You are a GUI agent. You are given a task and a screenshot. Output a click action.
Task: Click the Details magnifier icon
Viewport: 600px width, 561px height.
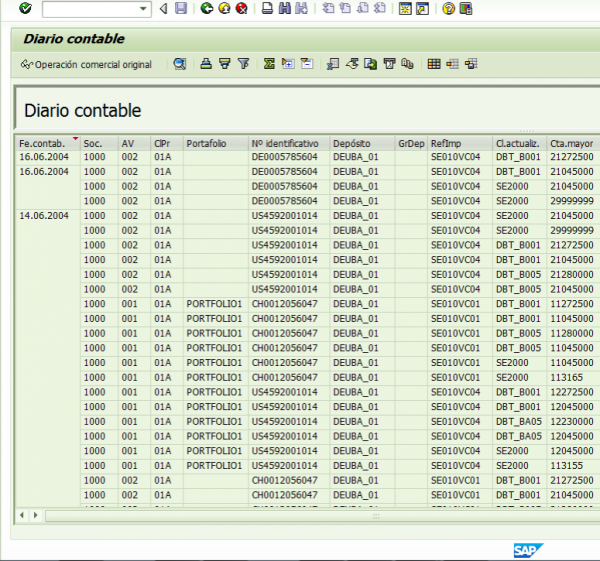point(179,64)
